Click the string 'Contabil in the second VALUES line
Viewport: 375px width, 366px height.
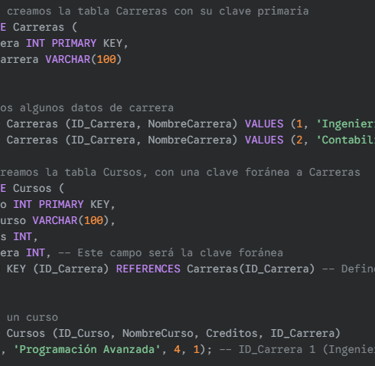[345, 140]
